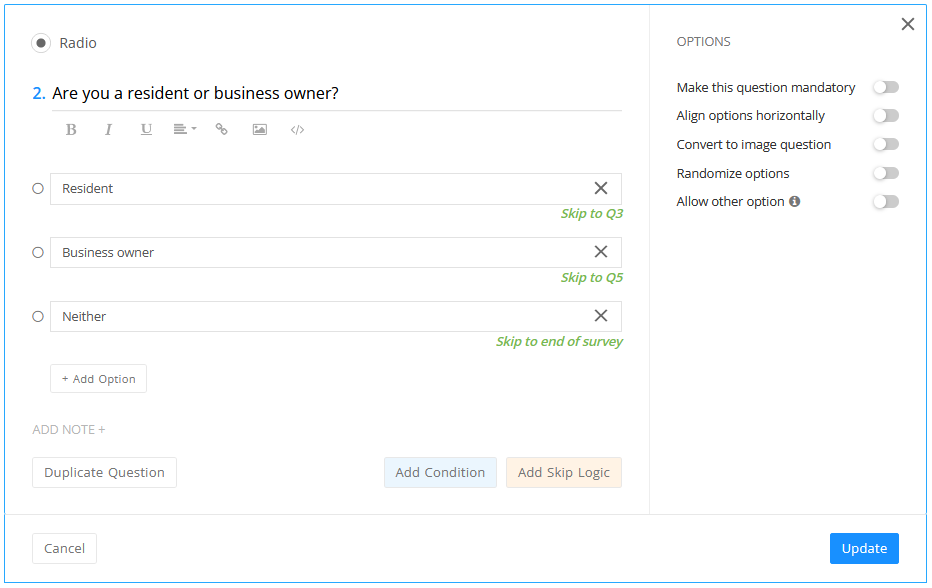Click the Business owner text field
The height and width of the screenshot is (588, 932).
pos(336,253)
